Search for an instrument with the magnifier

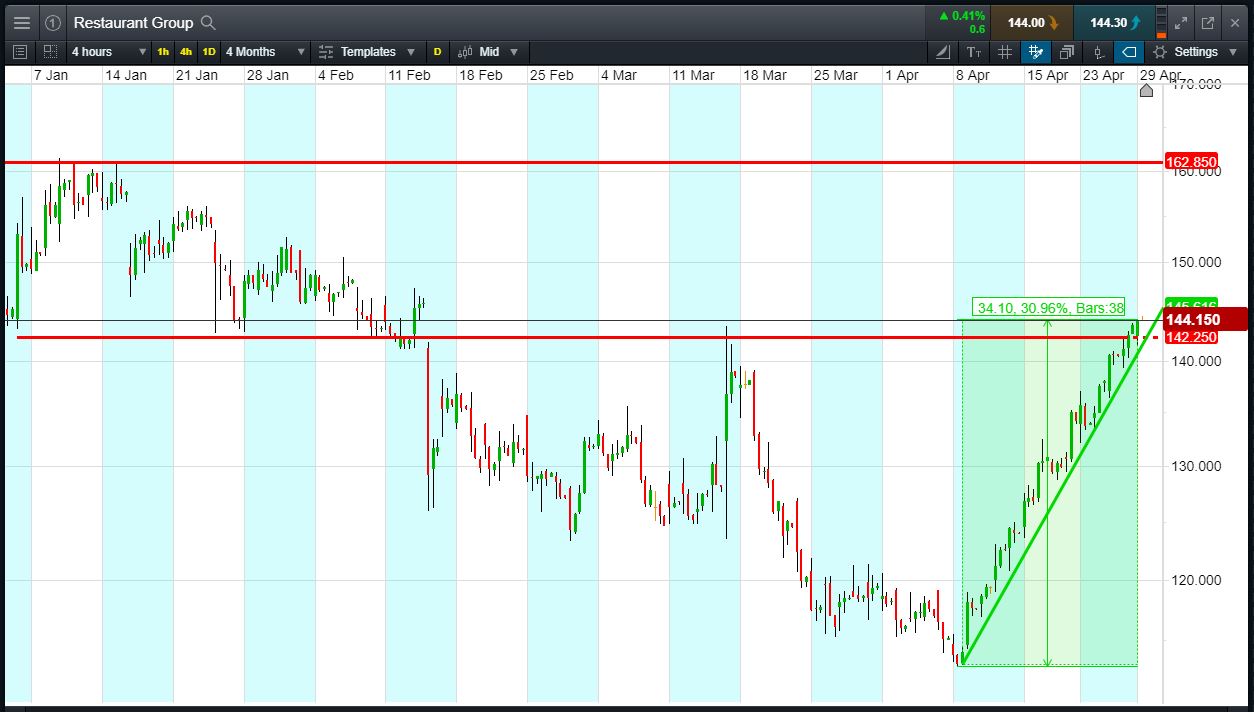pyautogui.click(x=208, y=22)
